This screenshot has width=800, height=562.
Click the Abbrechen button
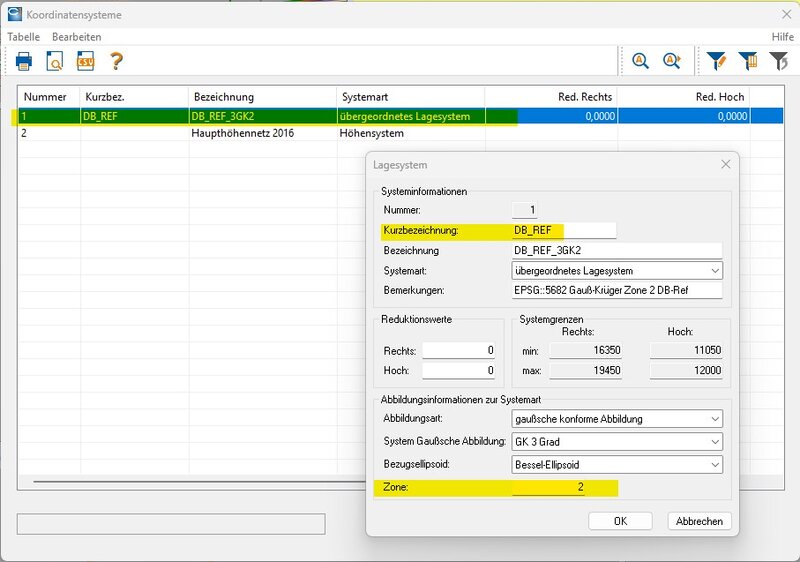(x=699, y=521)
